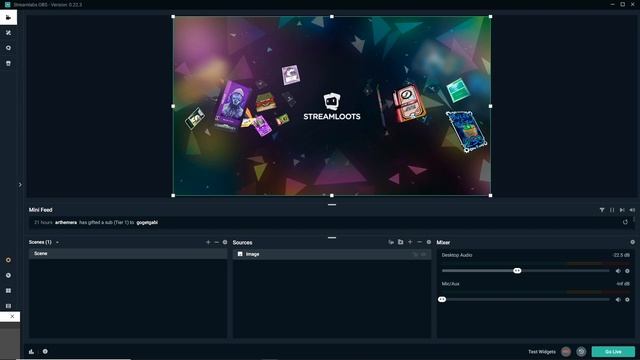This screenshot has width=640, height=360.
Task: Open Desktop Audio source settings
Action: pyautogui.click(x=627, y=271)
